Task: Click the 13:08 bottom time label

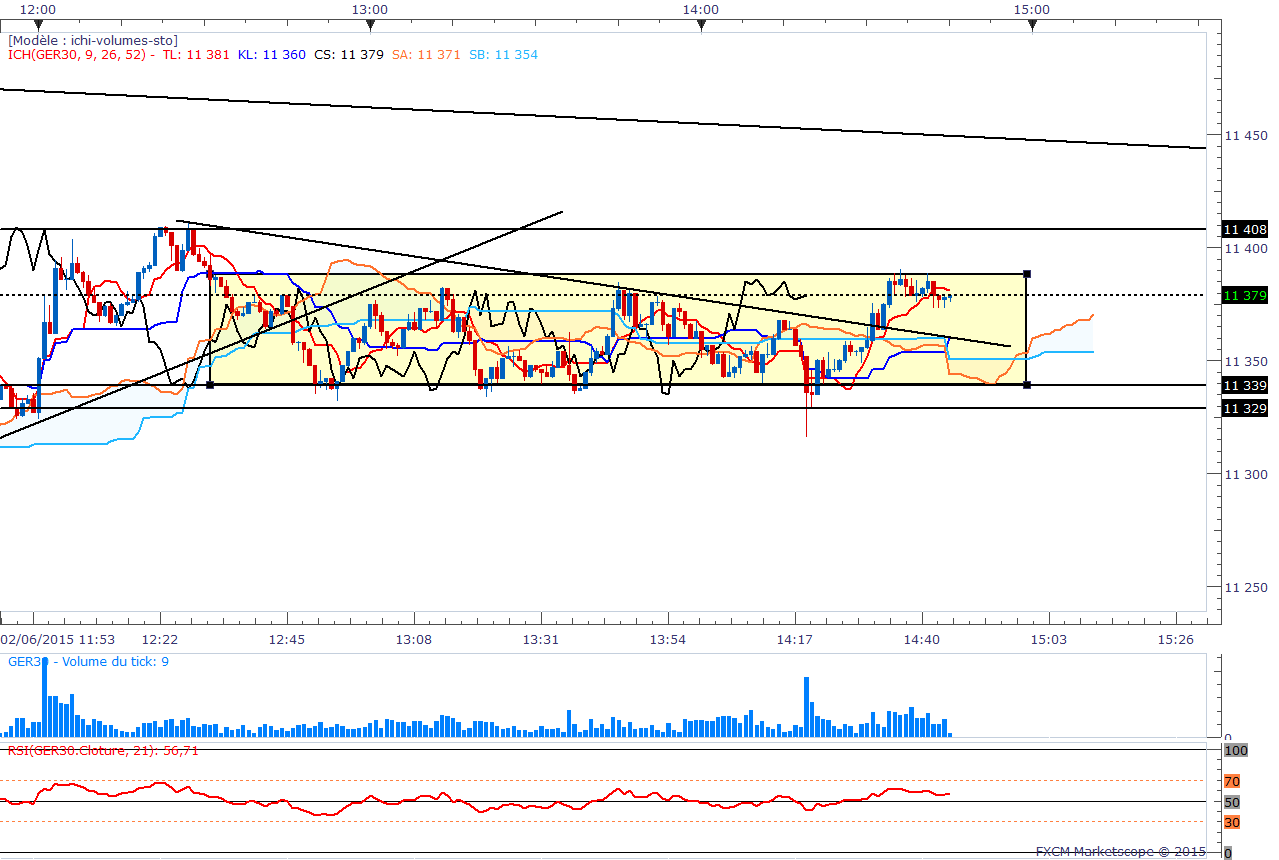Action: 414,639
